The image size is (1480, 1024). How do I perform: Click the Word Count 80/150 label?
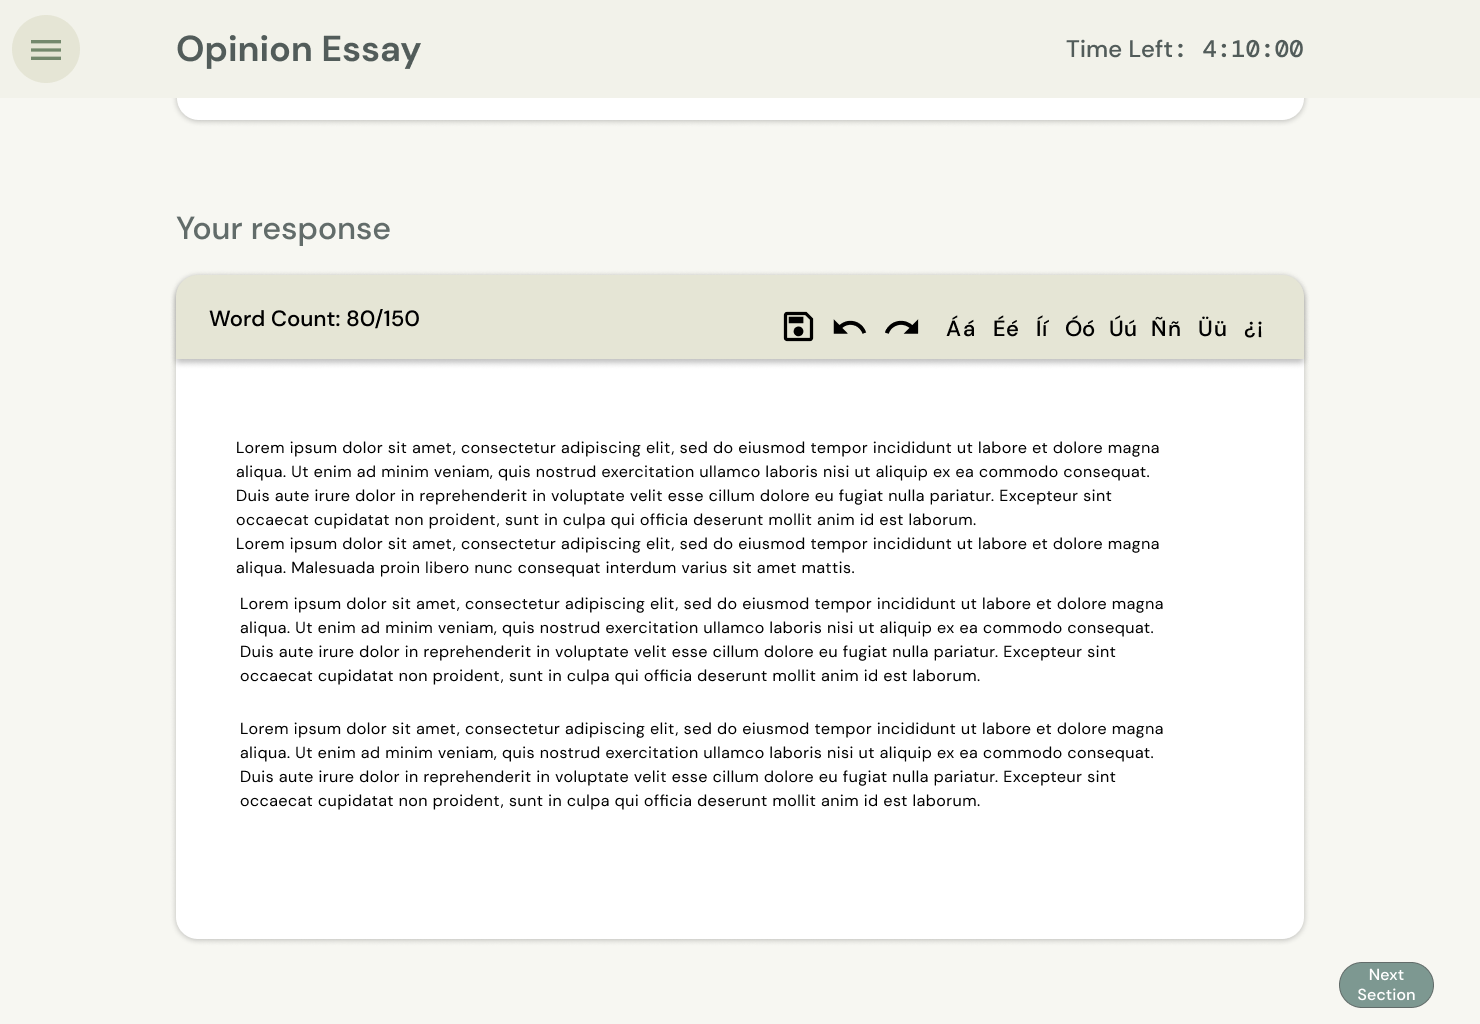tap(314, 319)
